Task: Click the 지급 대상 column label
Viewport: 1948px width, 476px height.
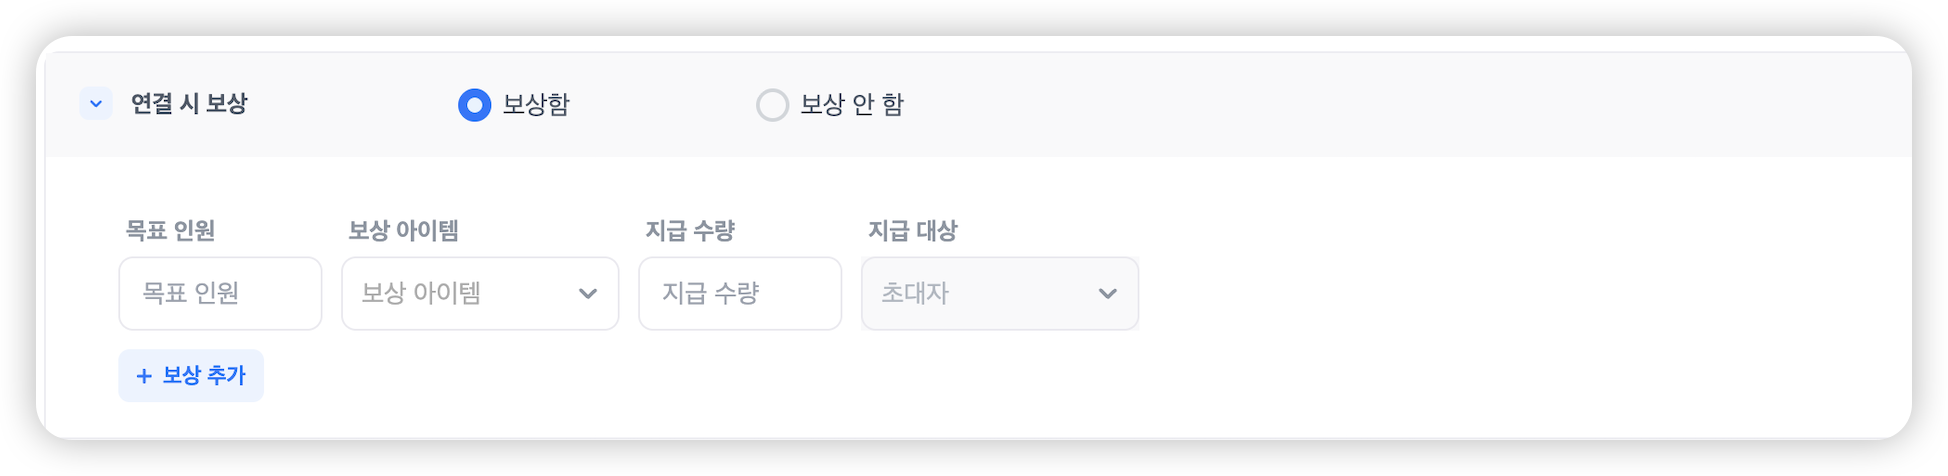Action: 912,231
